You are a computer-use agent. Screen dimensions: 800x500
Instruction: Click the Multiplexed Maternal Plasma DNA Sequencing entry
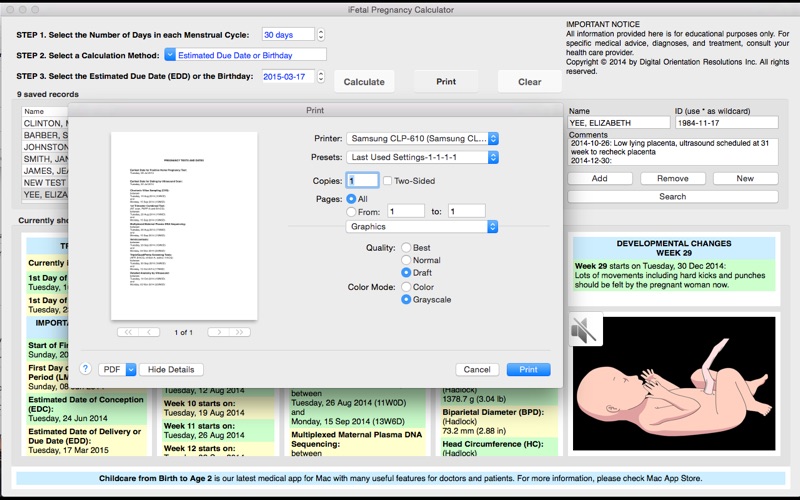pos(357,444)
